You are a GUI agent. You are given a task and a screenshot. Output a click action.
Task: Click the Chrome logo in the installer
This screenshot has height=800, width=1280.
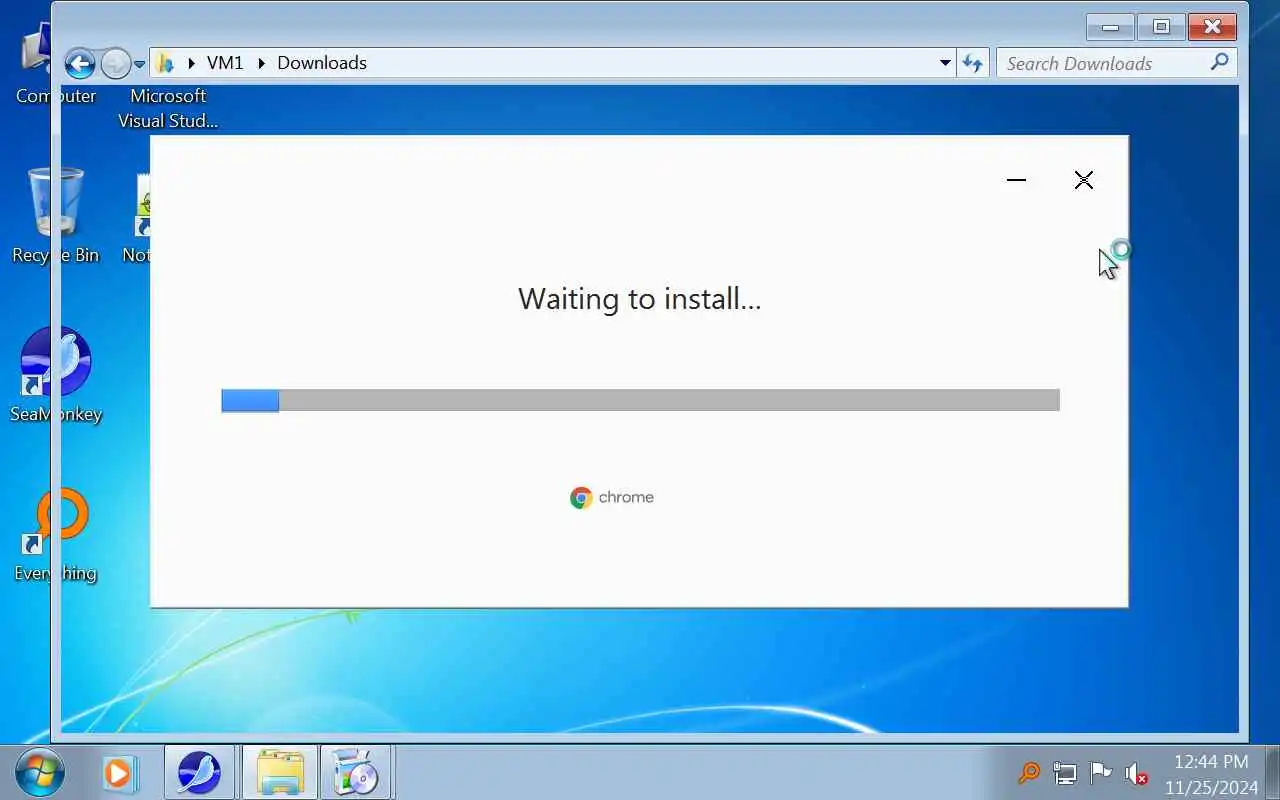coord(612,497)
